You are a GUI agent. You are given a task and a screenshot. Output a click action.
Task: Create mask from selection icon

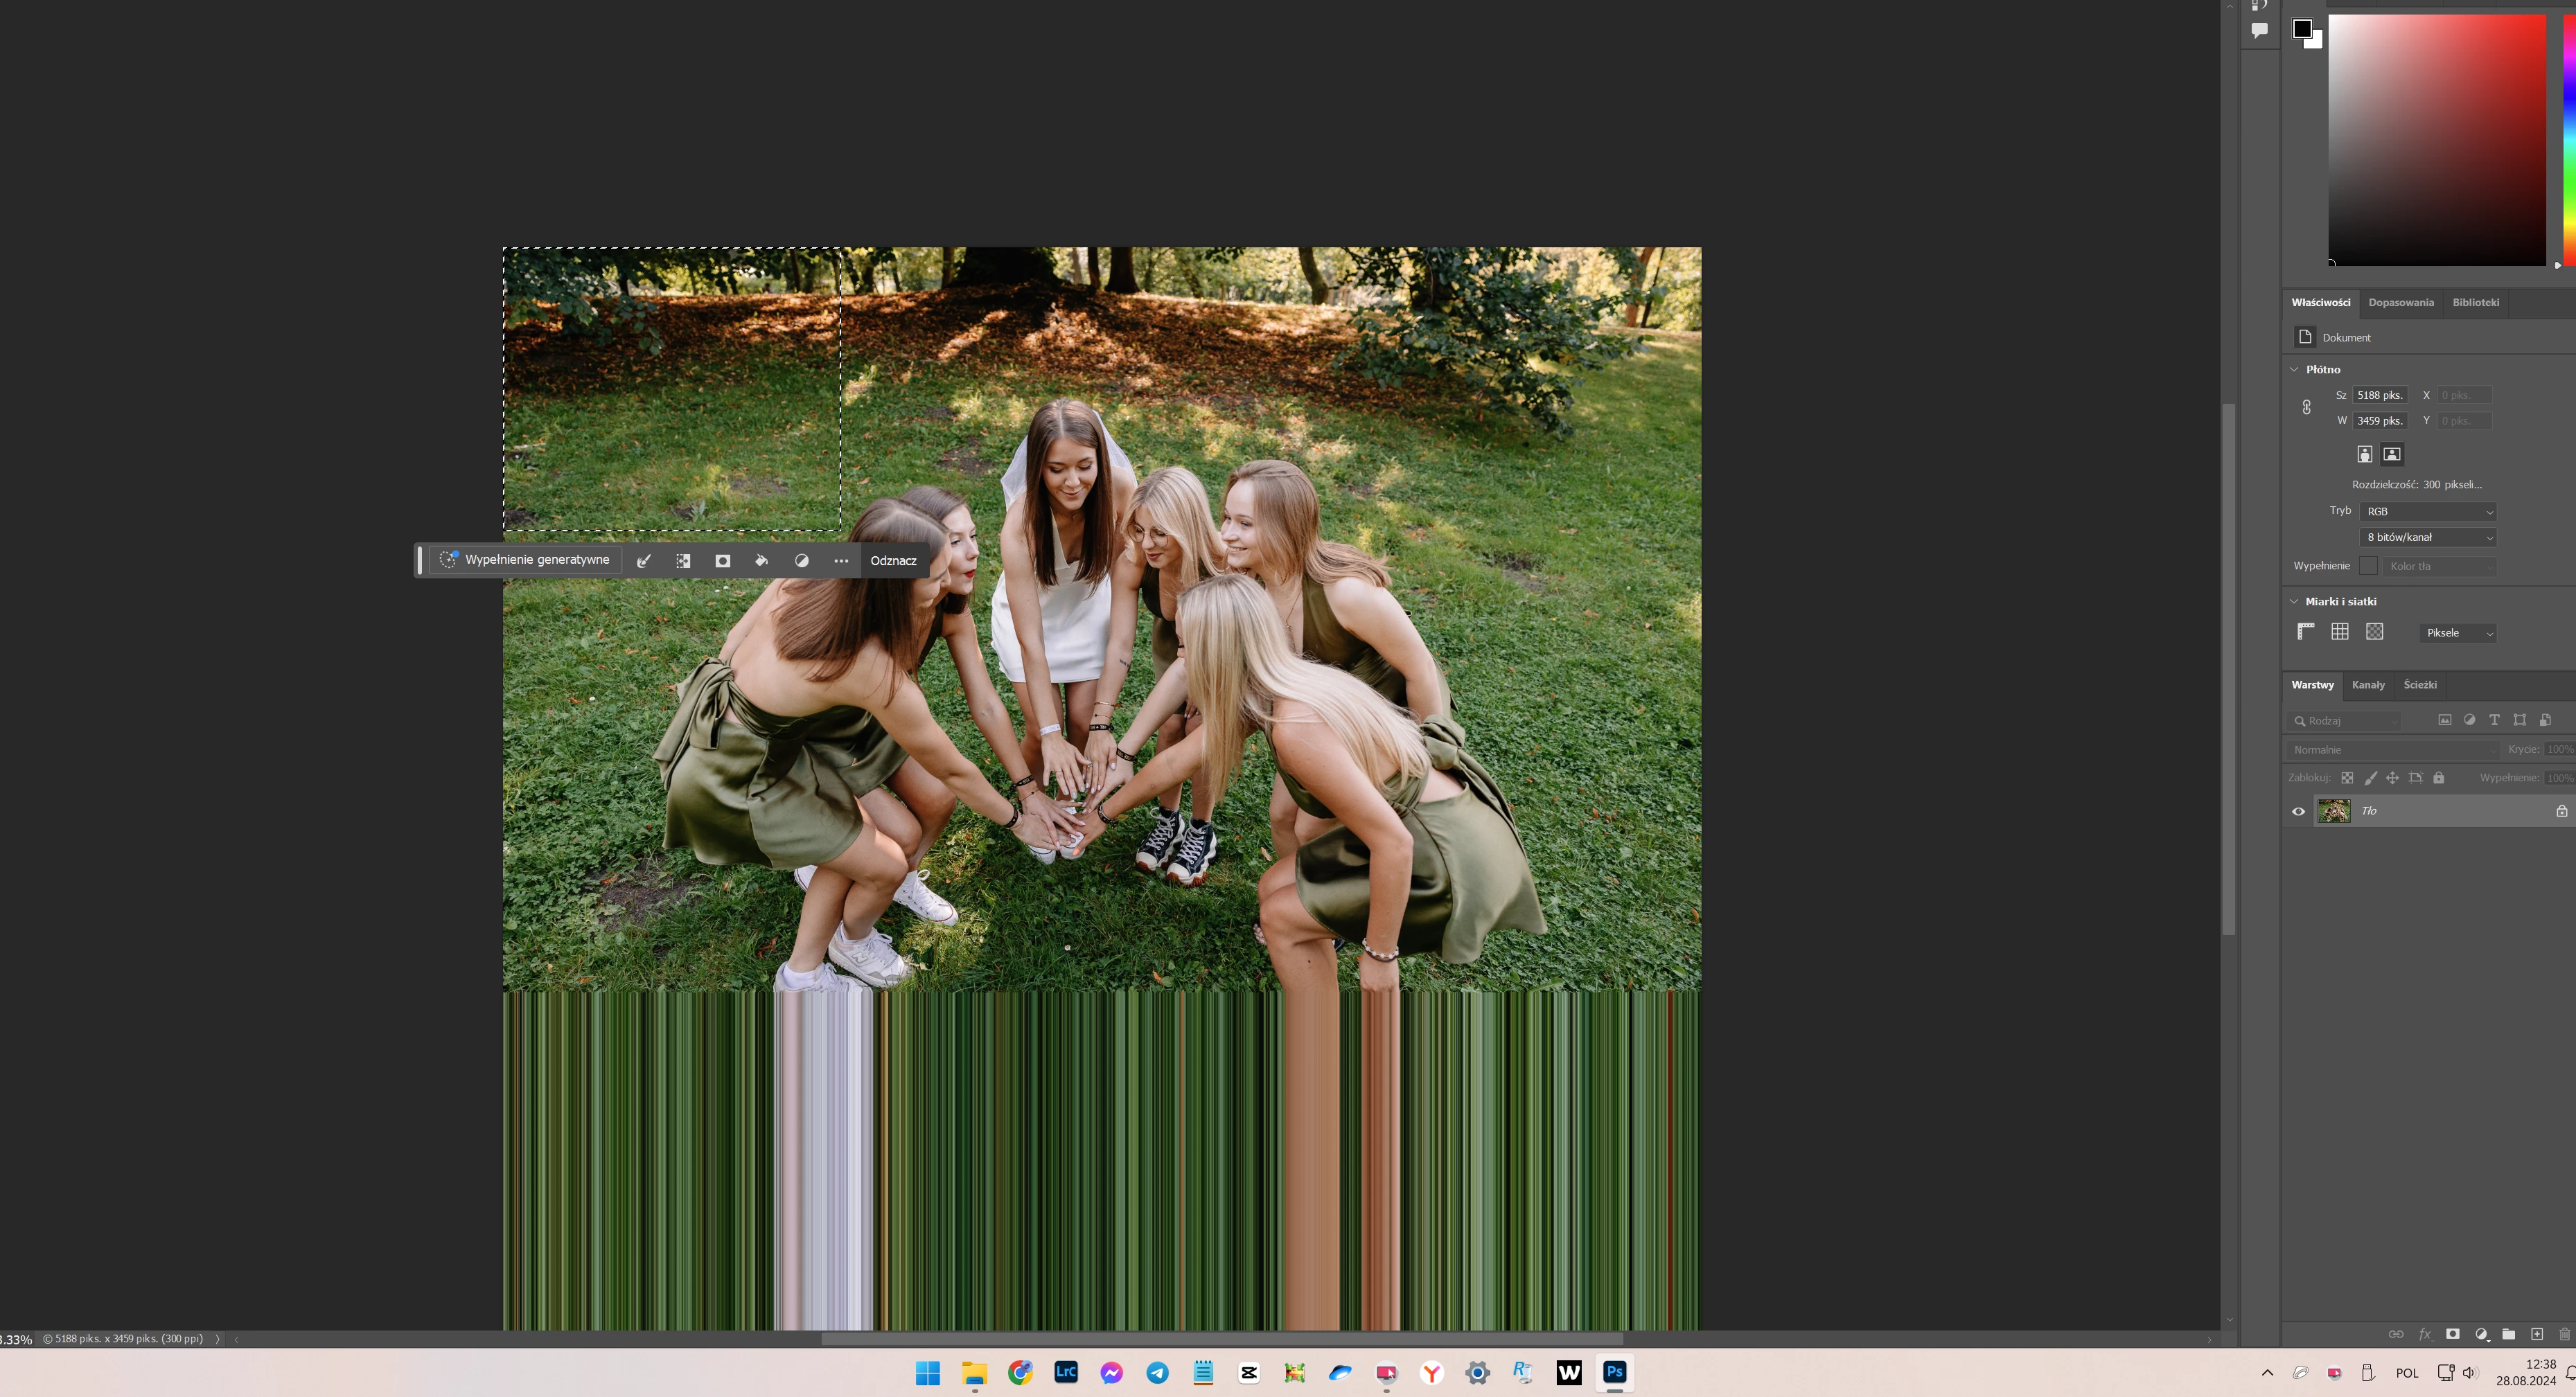(x=722, y=561)
